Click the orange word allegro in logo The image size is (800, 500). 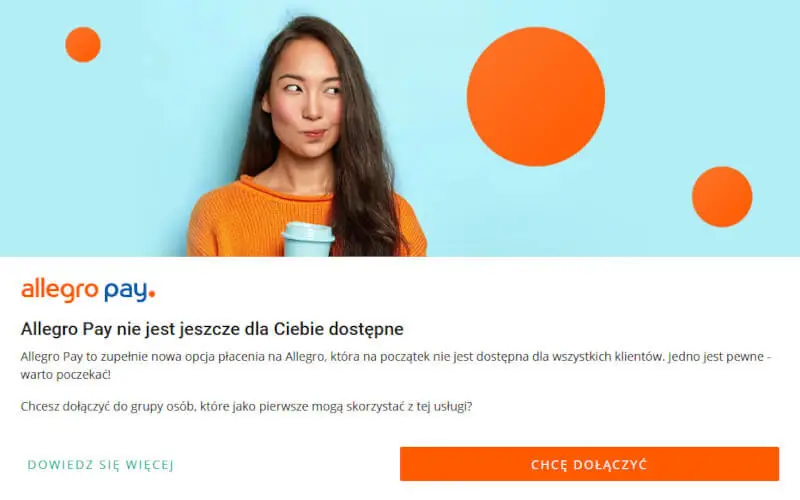(59, 290)
